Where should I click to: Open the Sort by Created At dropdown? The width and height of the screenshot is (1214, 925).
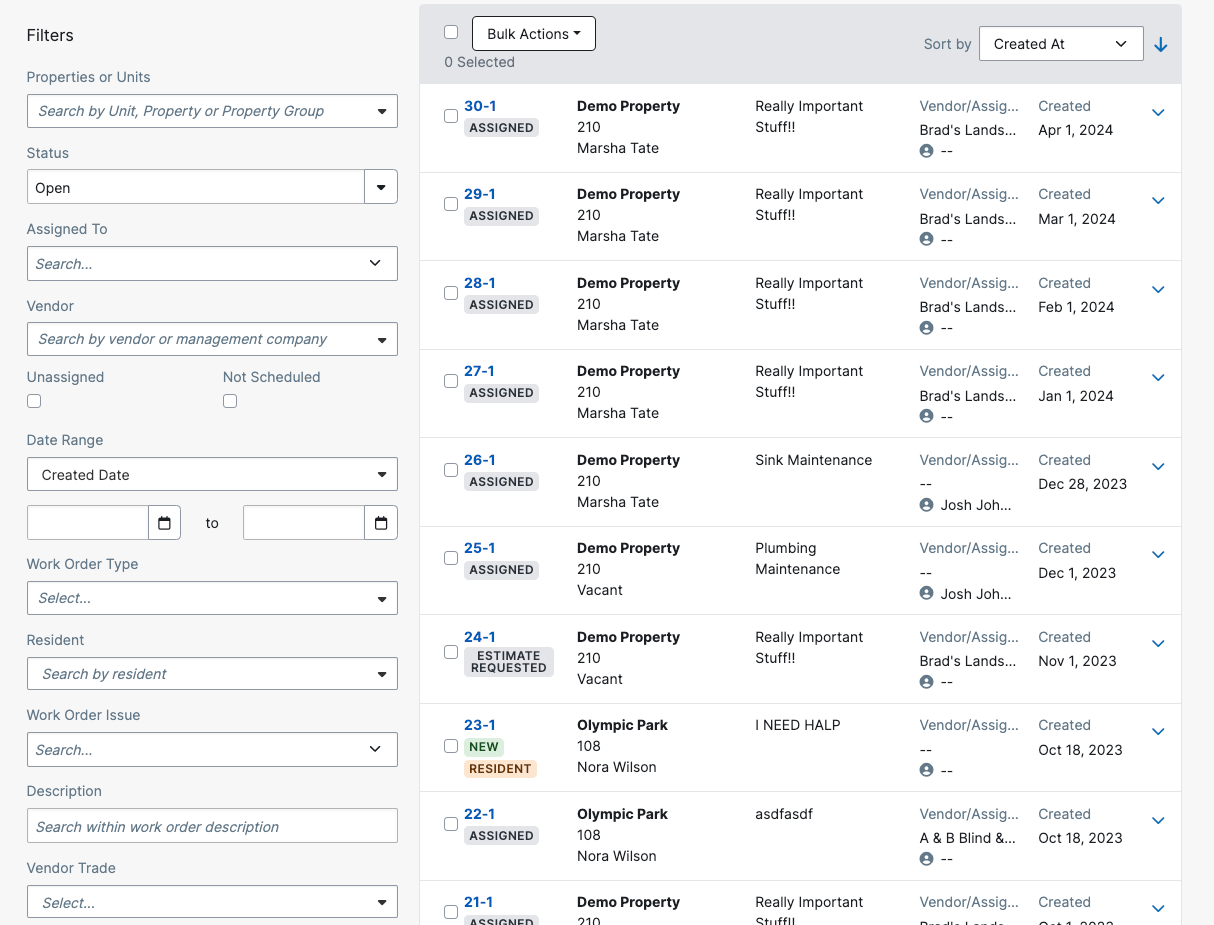click(1061, 44)
